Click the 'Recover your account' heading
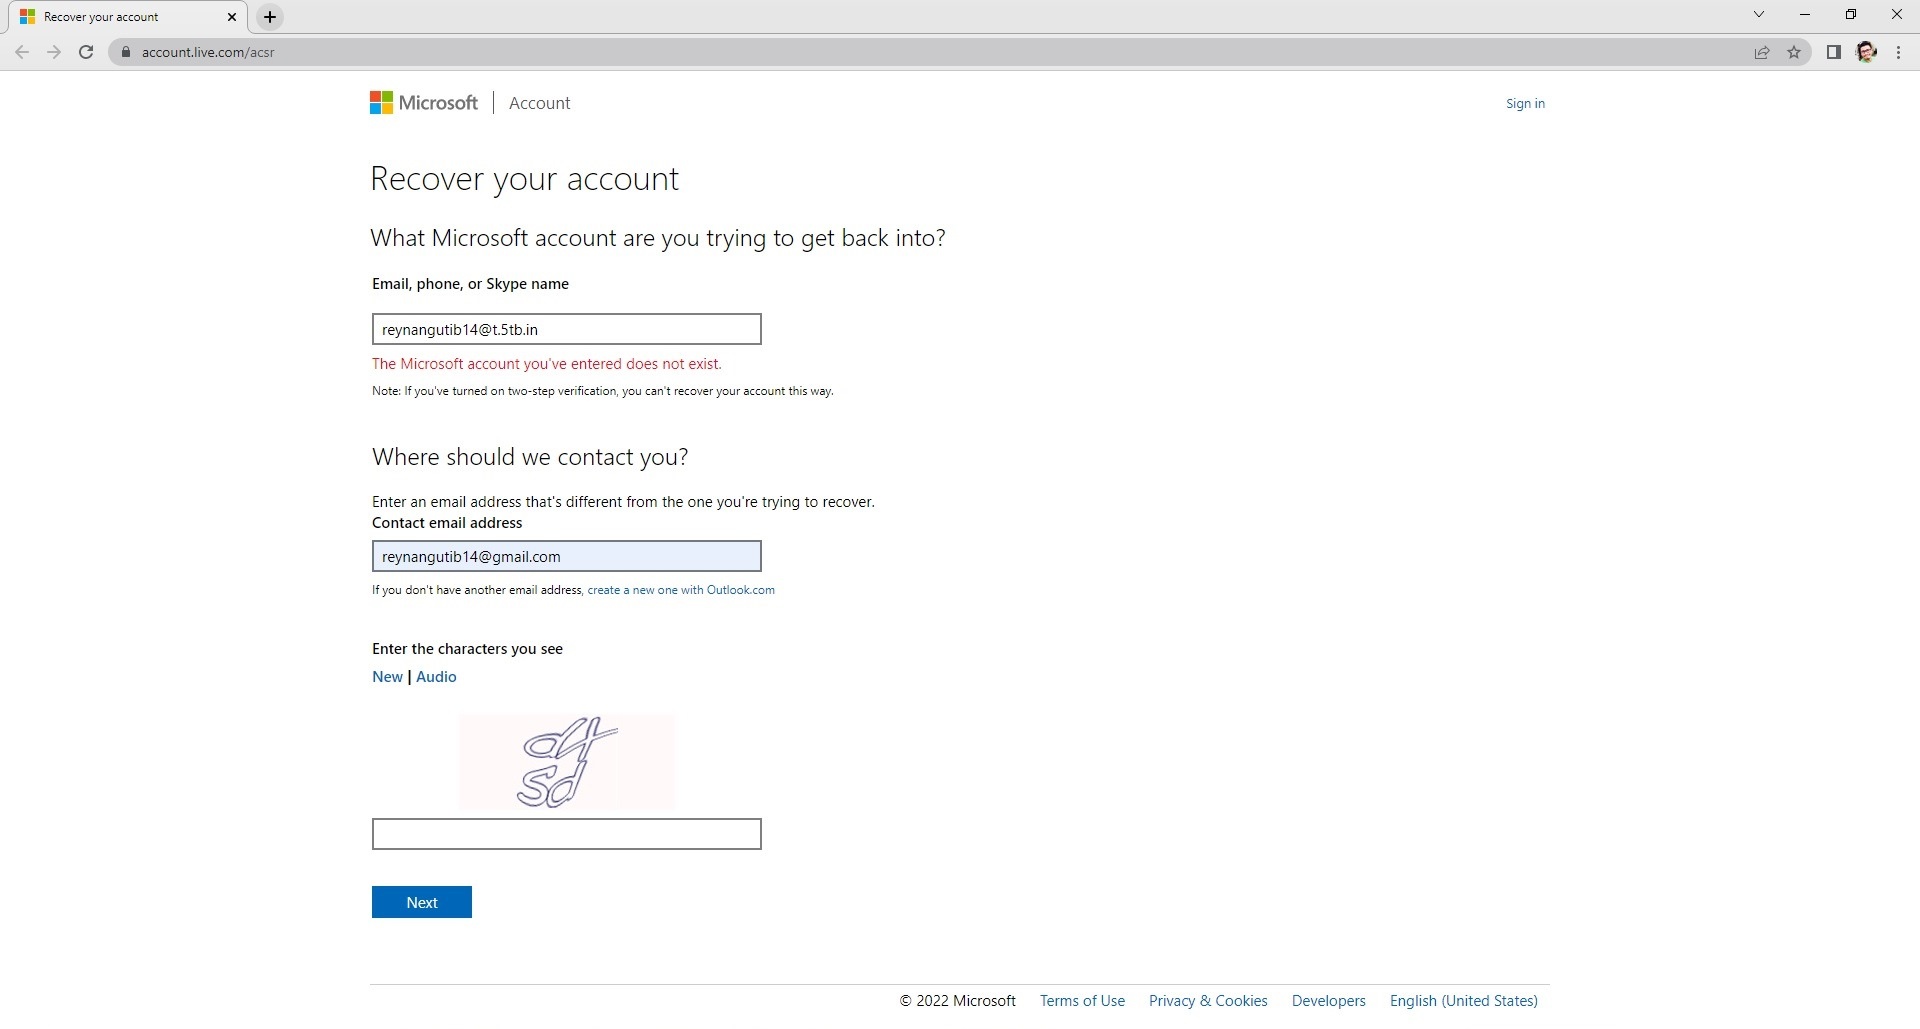The width and height of the screenshot is (1920, 1029). coord(524,179)
